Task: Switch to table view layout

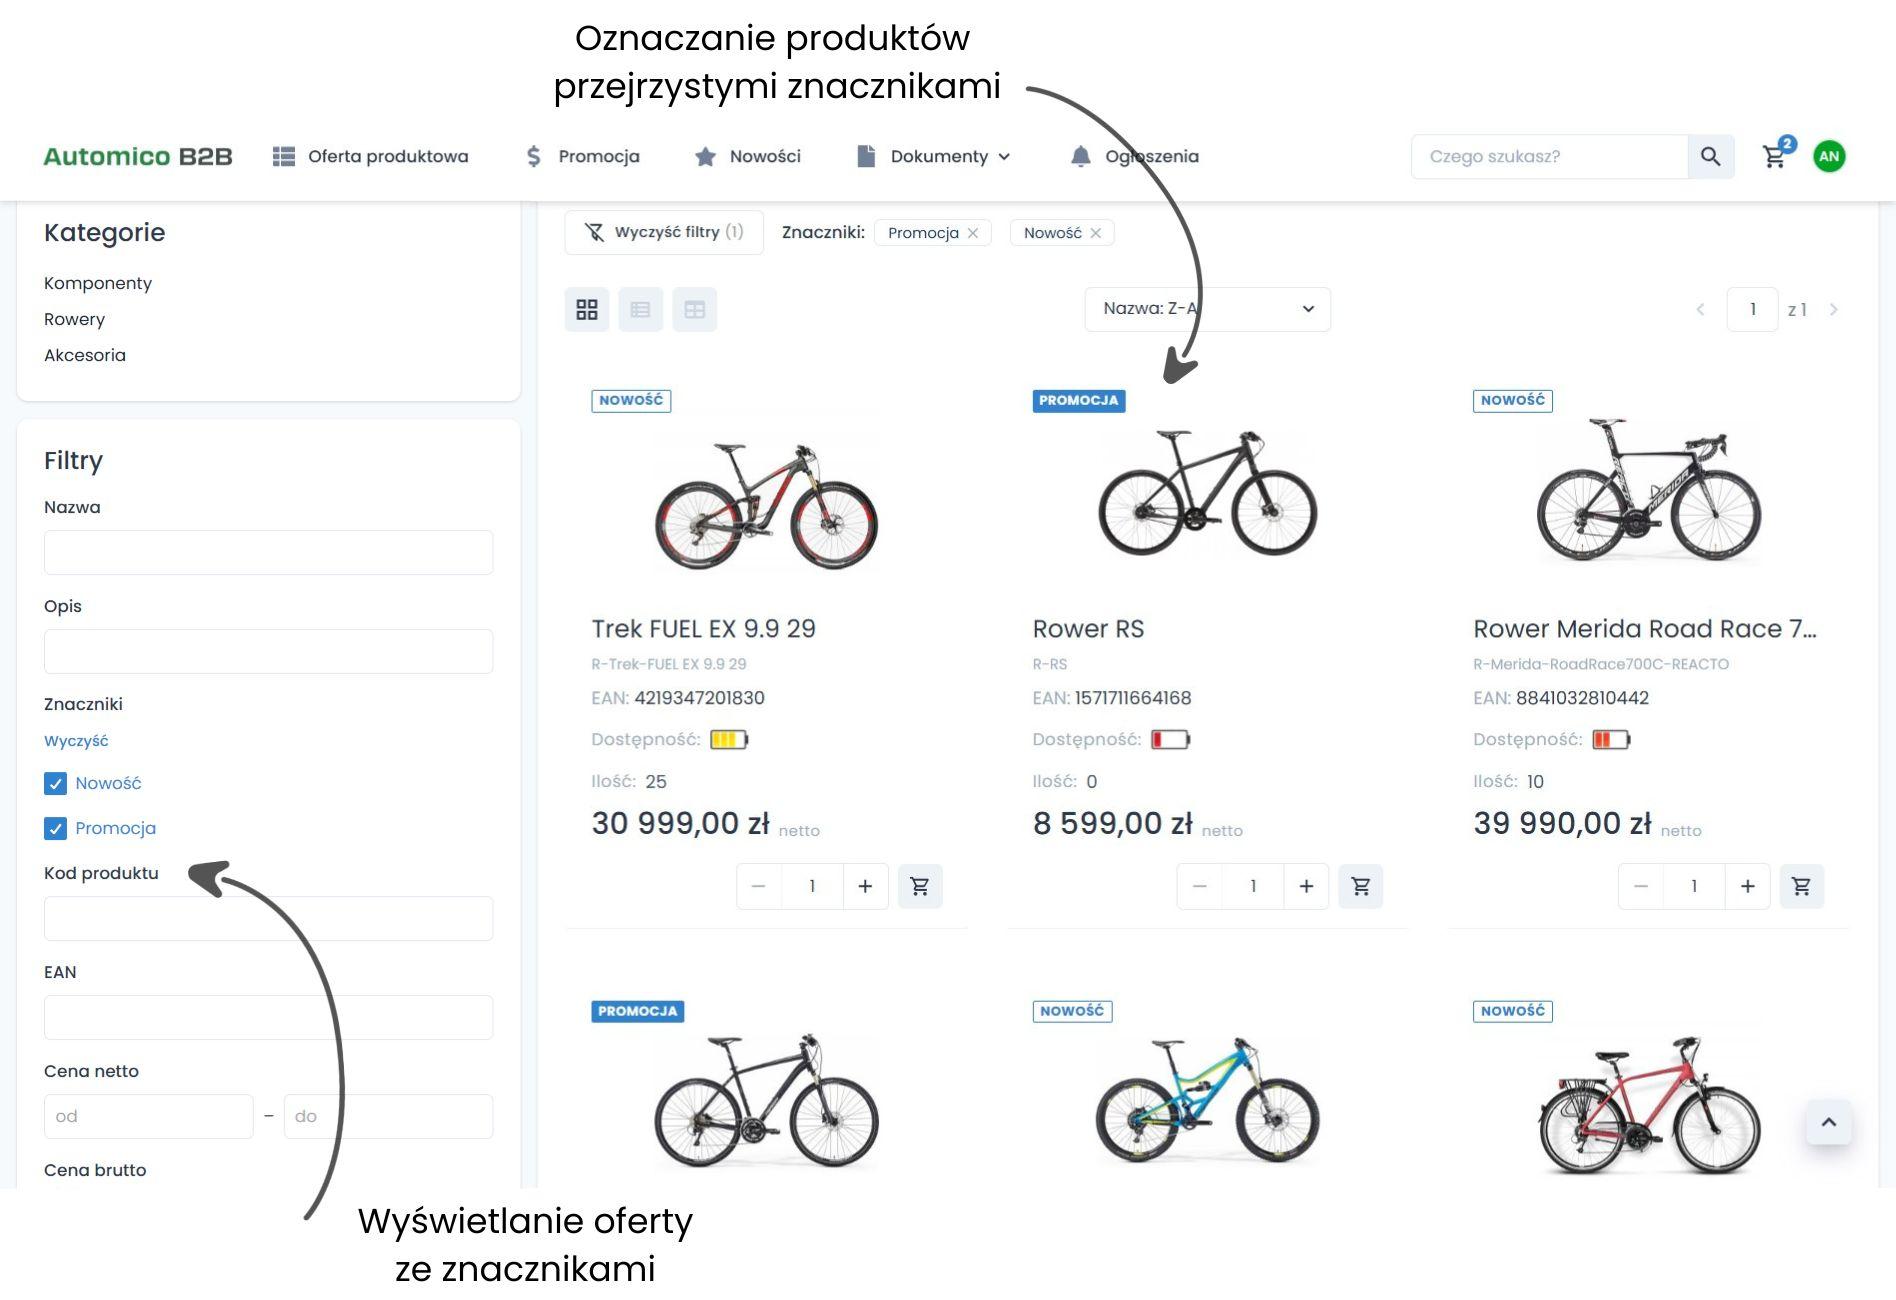Action: click(695, 310)
